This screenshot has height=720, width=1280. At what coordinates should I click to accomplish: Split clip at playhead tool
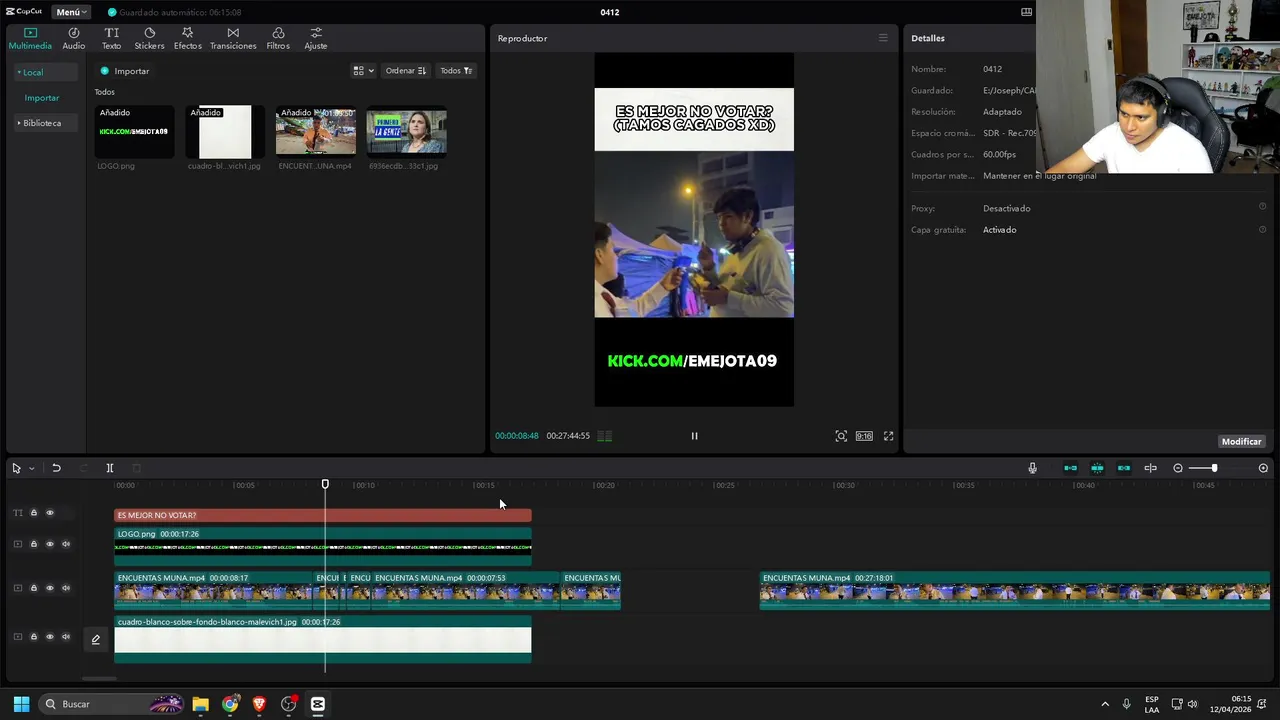[x=110, y=468]
